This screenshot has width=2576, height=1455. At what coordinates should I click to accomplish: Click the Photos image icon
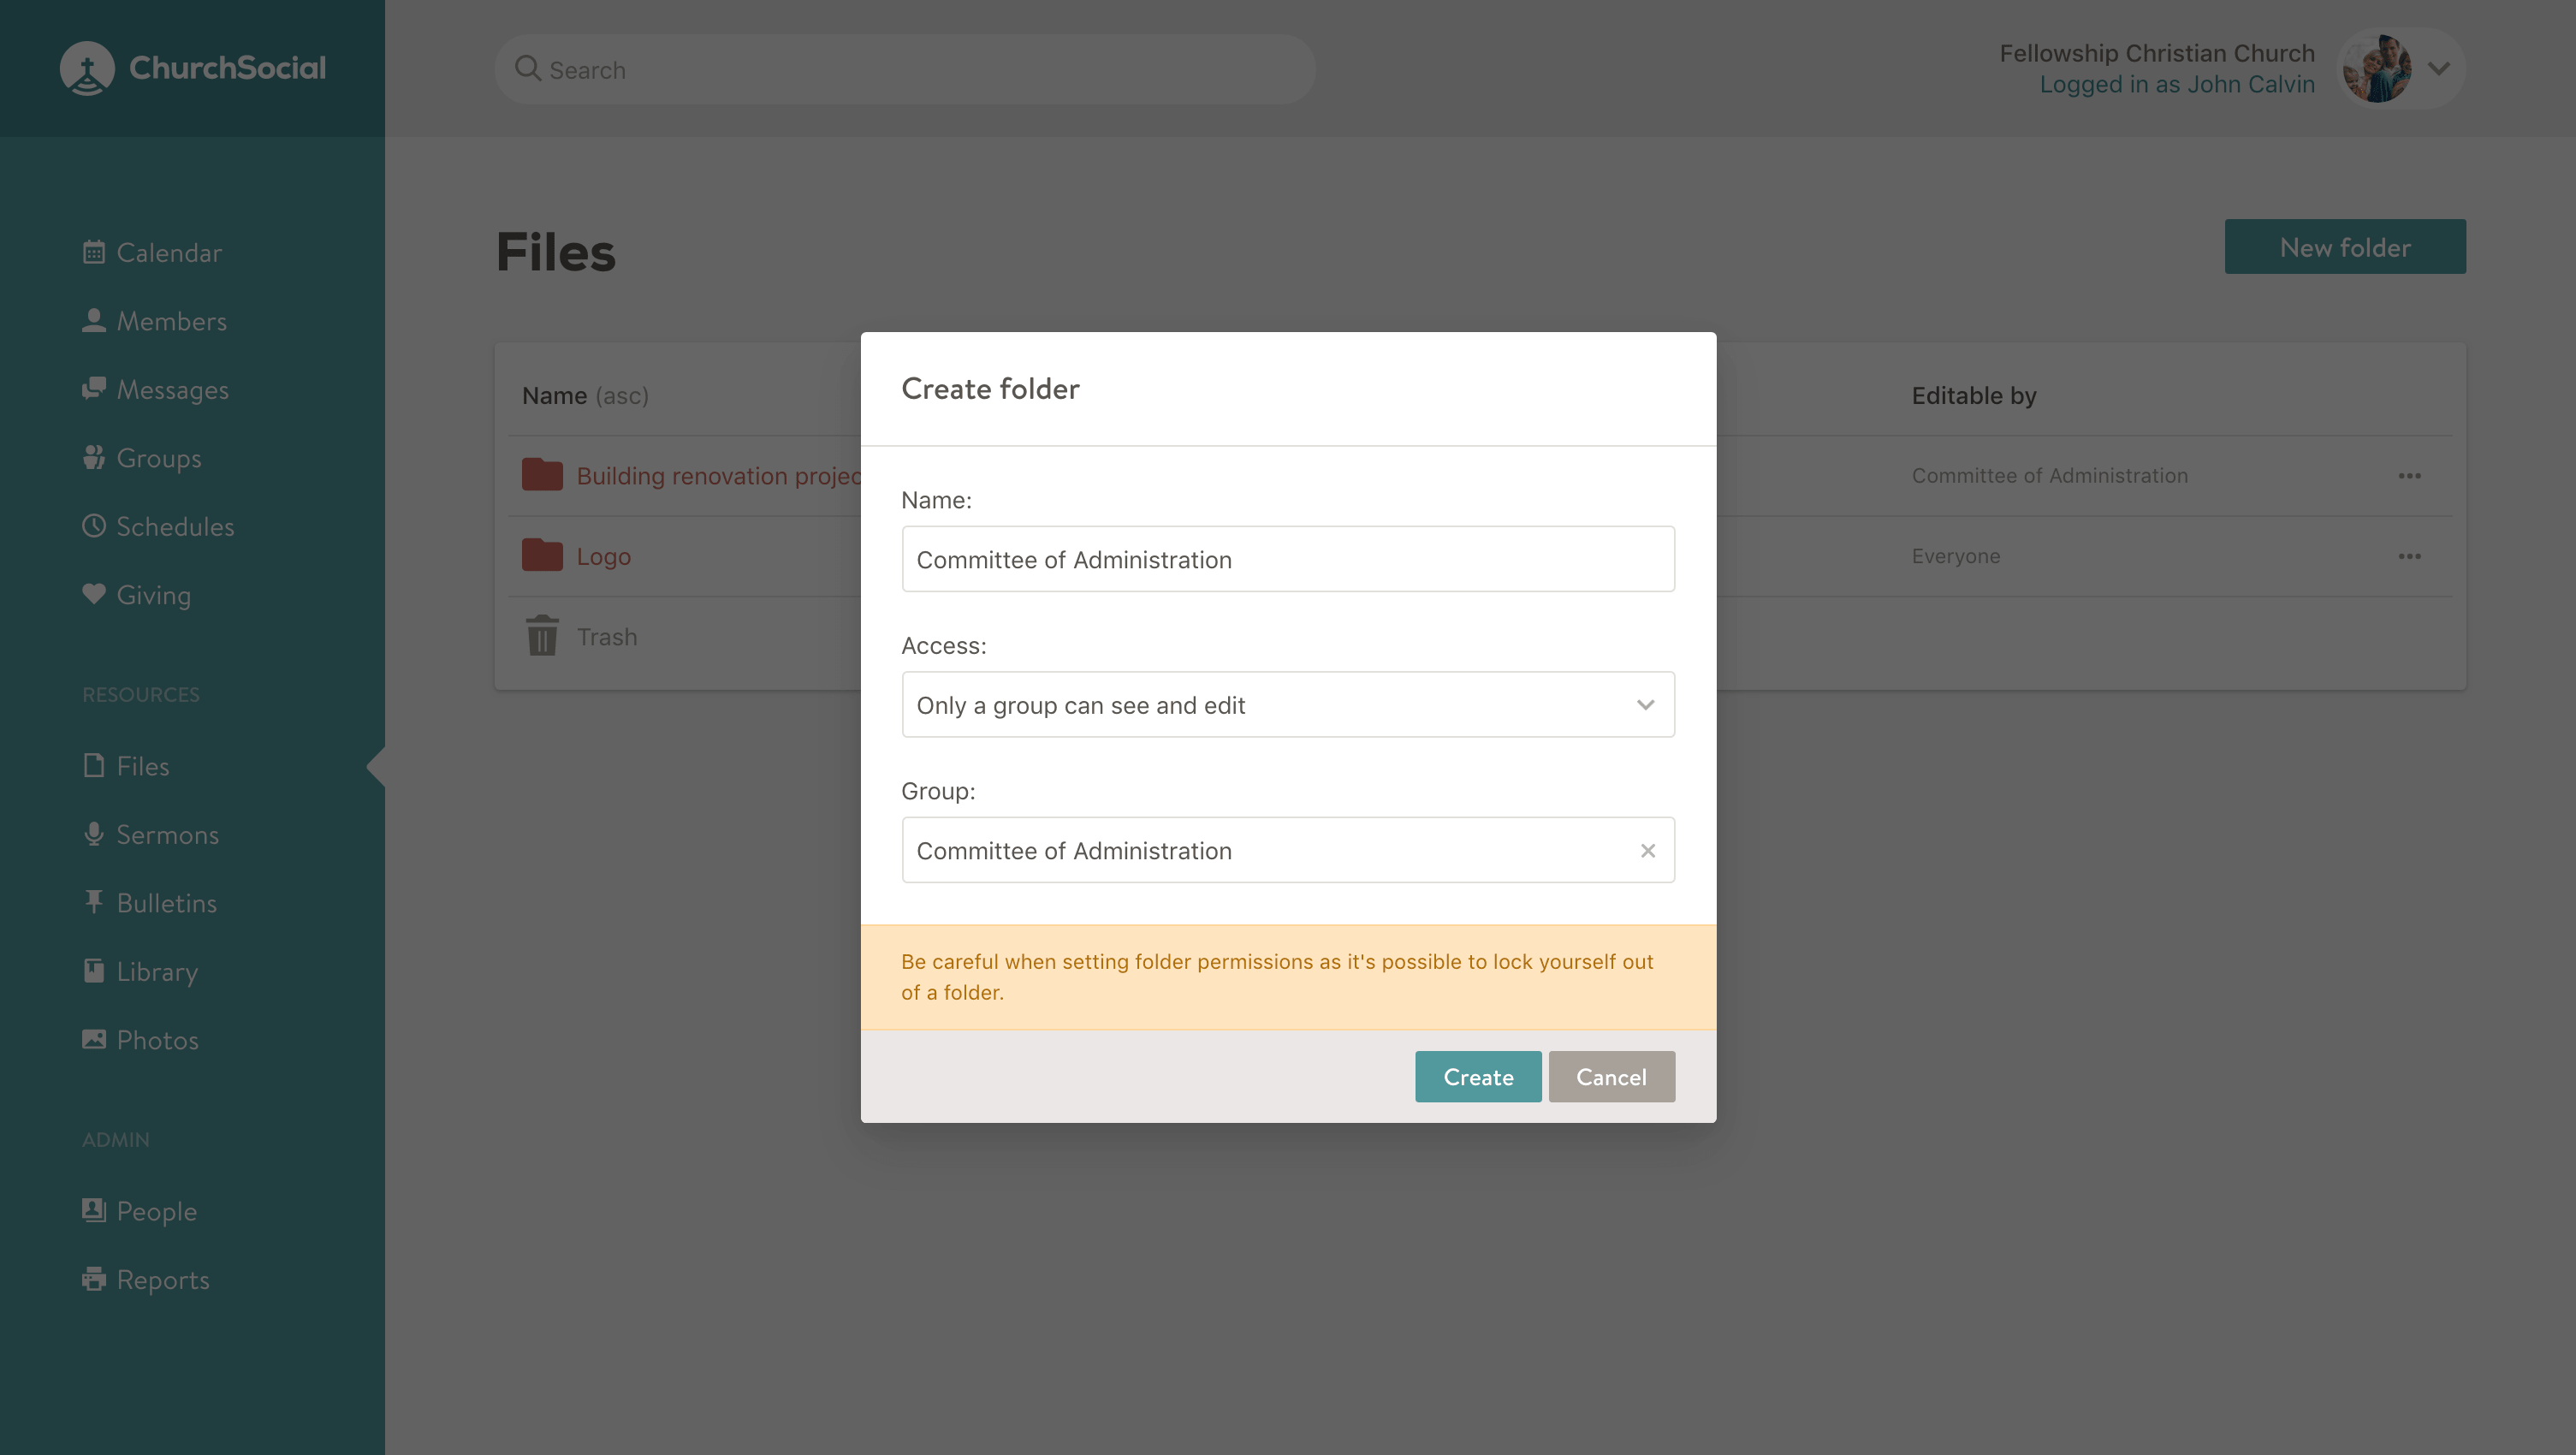tap(94, 1039)
